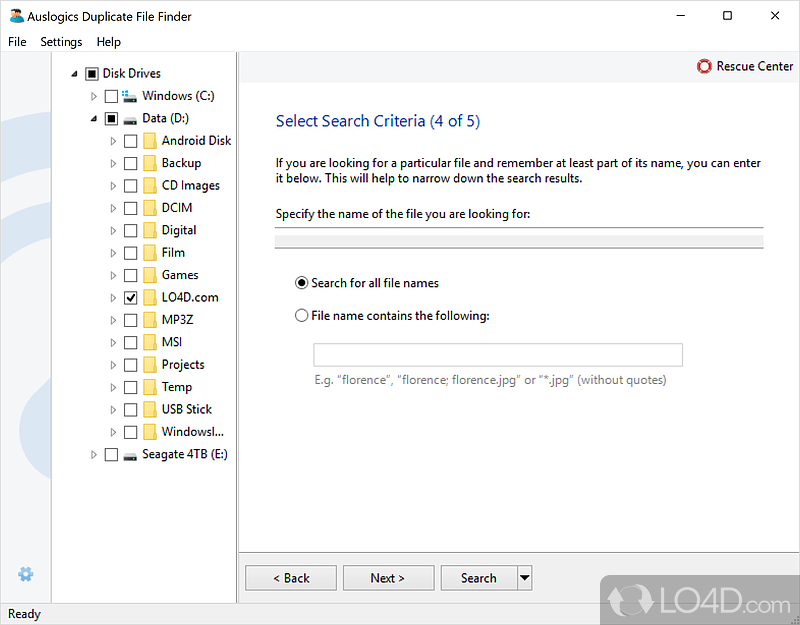
Task: Click the Rescue Center lifebuoy icon
Action: click(705, 66)
